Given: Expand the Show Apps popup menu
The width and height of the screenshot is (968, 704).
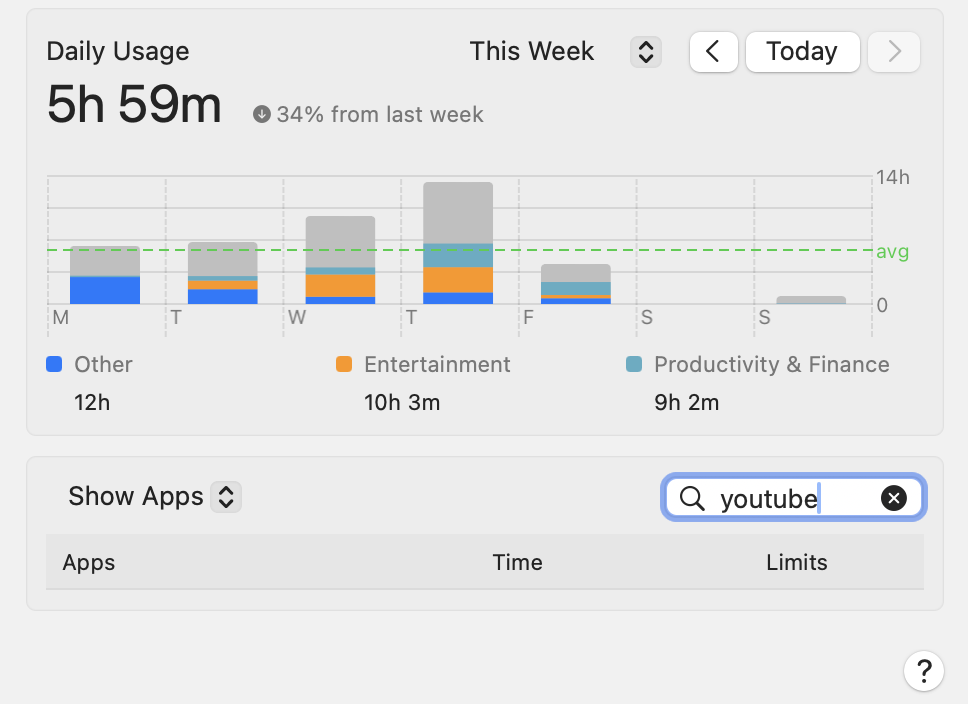Looking at the screenshot, I should pyautogui.click(x=154, y=496).
